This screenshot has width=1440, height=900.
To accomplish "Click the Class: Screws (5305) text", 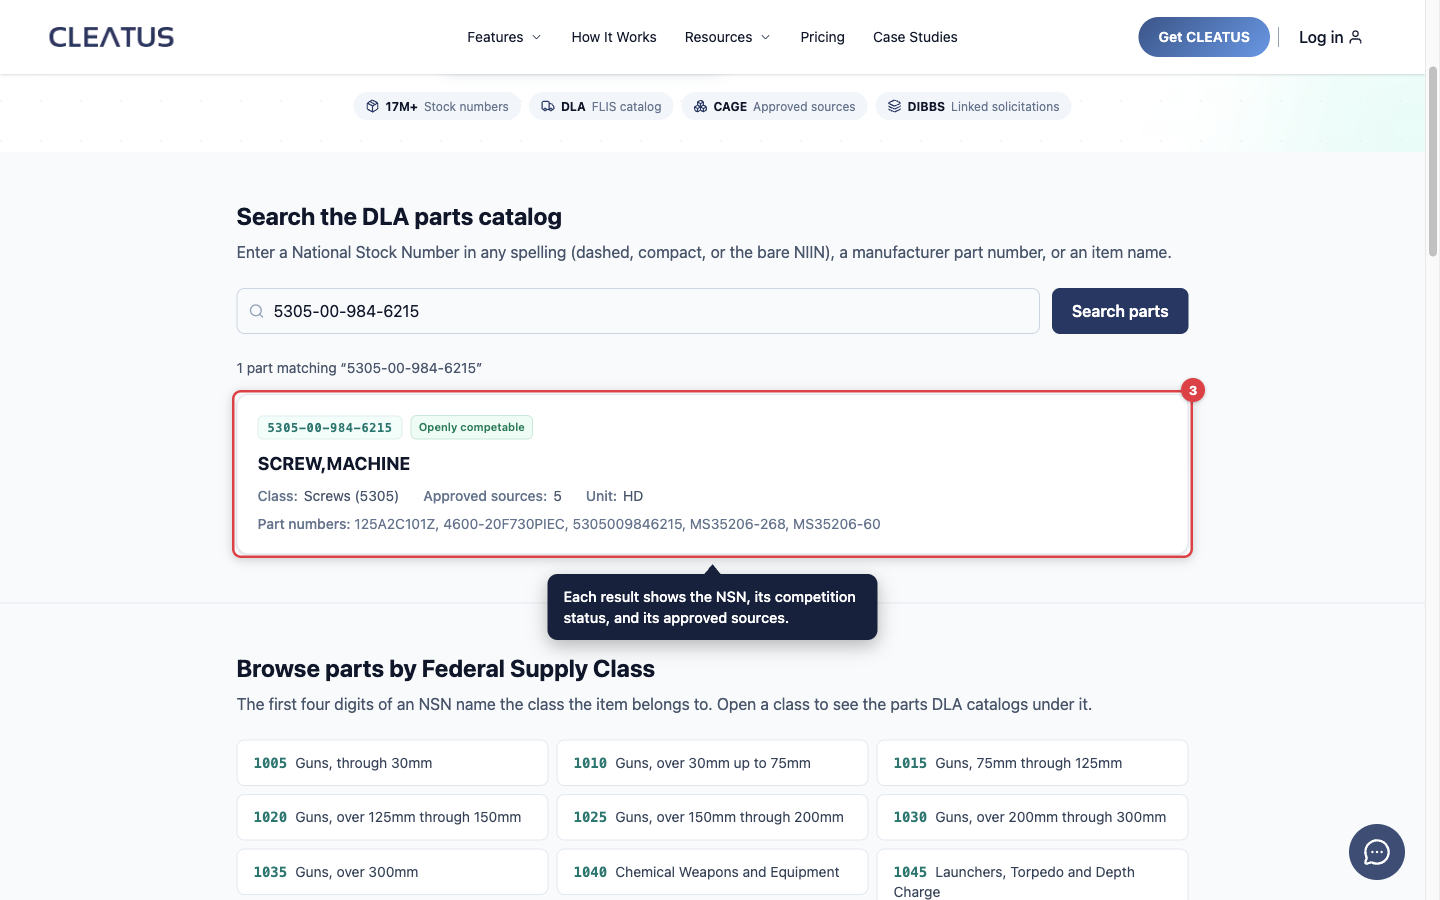I will [x=328, y=496].
